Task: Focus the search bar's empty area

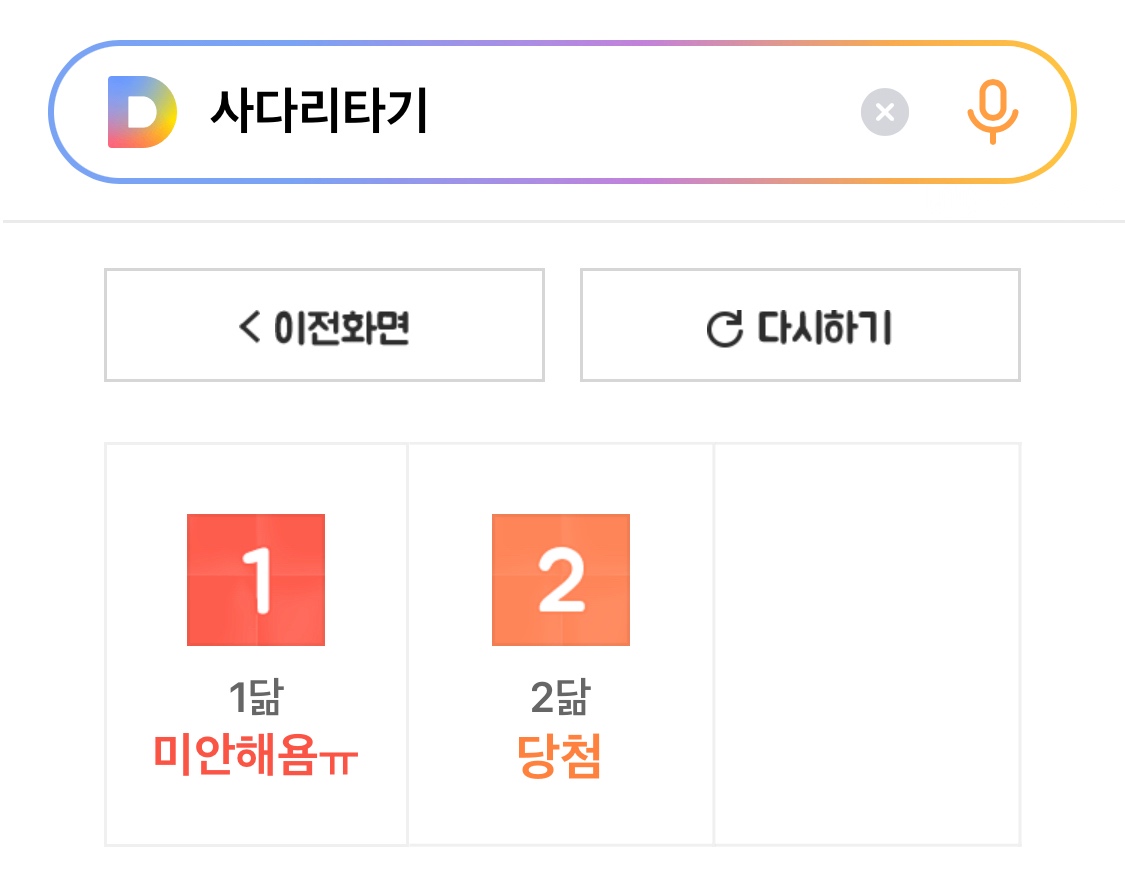Action: tap(640, 112)
